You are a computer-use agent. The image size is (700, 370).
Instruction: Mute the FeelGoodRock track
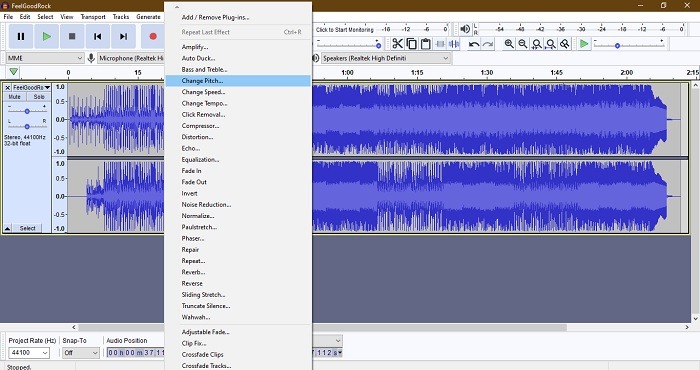coord(15,97)
